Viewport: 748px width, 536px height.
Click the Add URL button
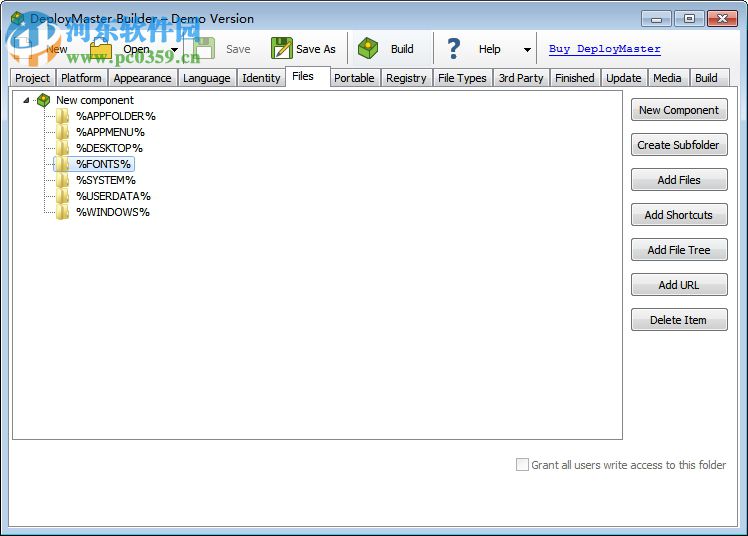[x=679, y=285]
